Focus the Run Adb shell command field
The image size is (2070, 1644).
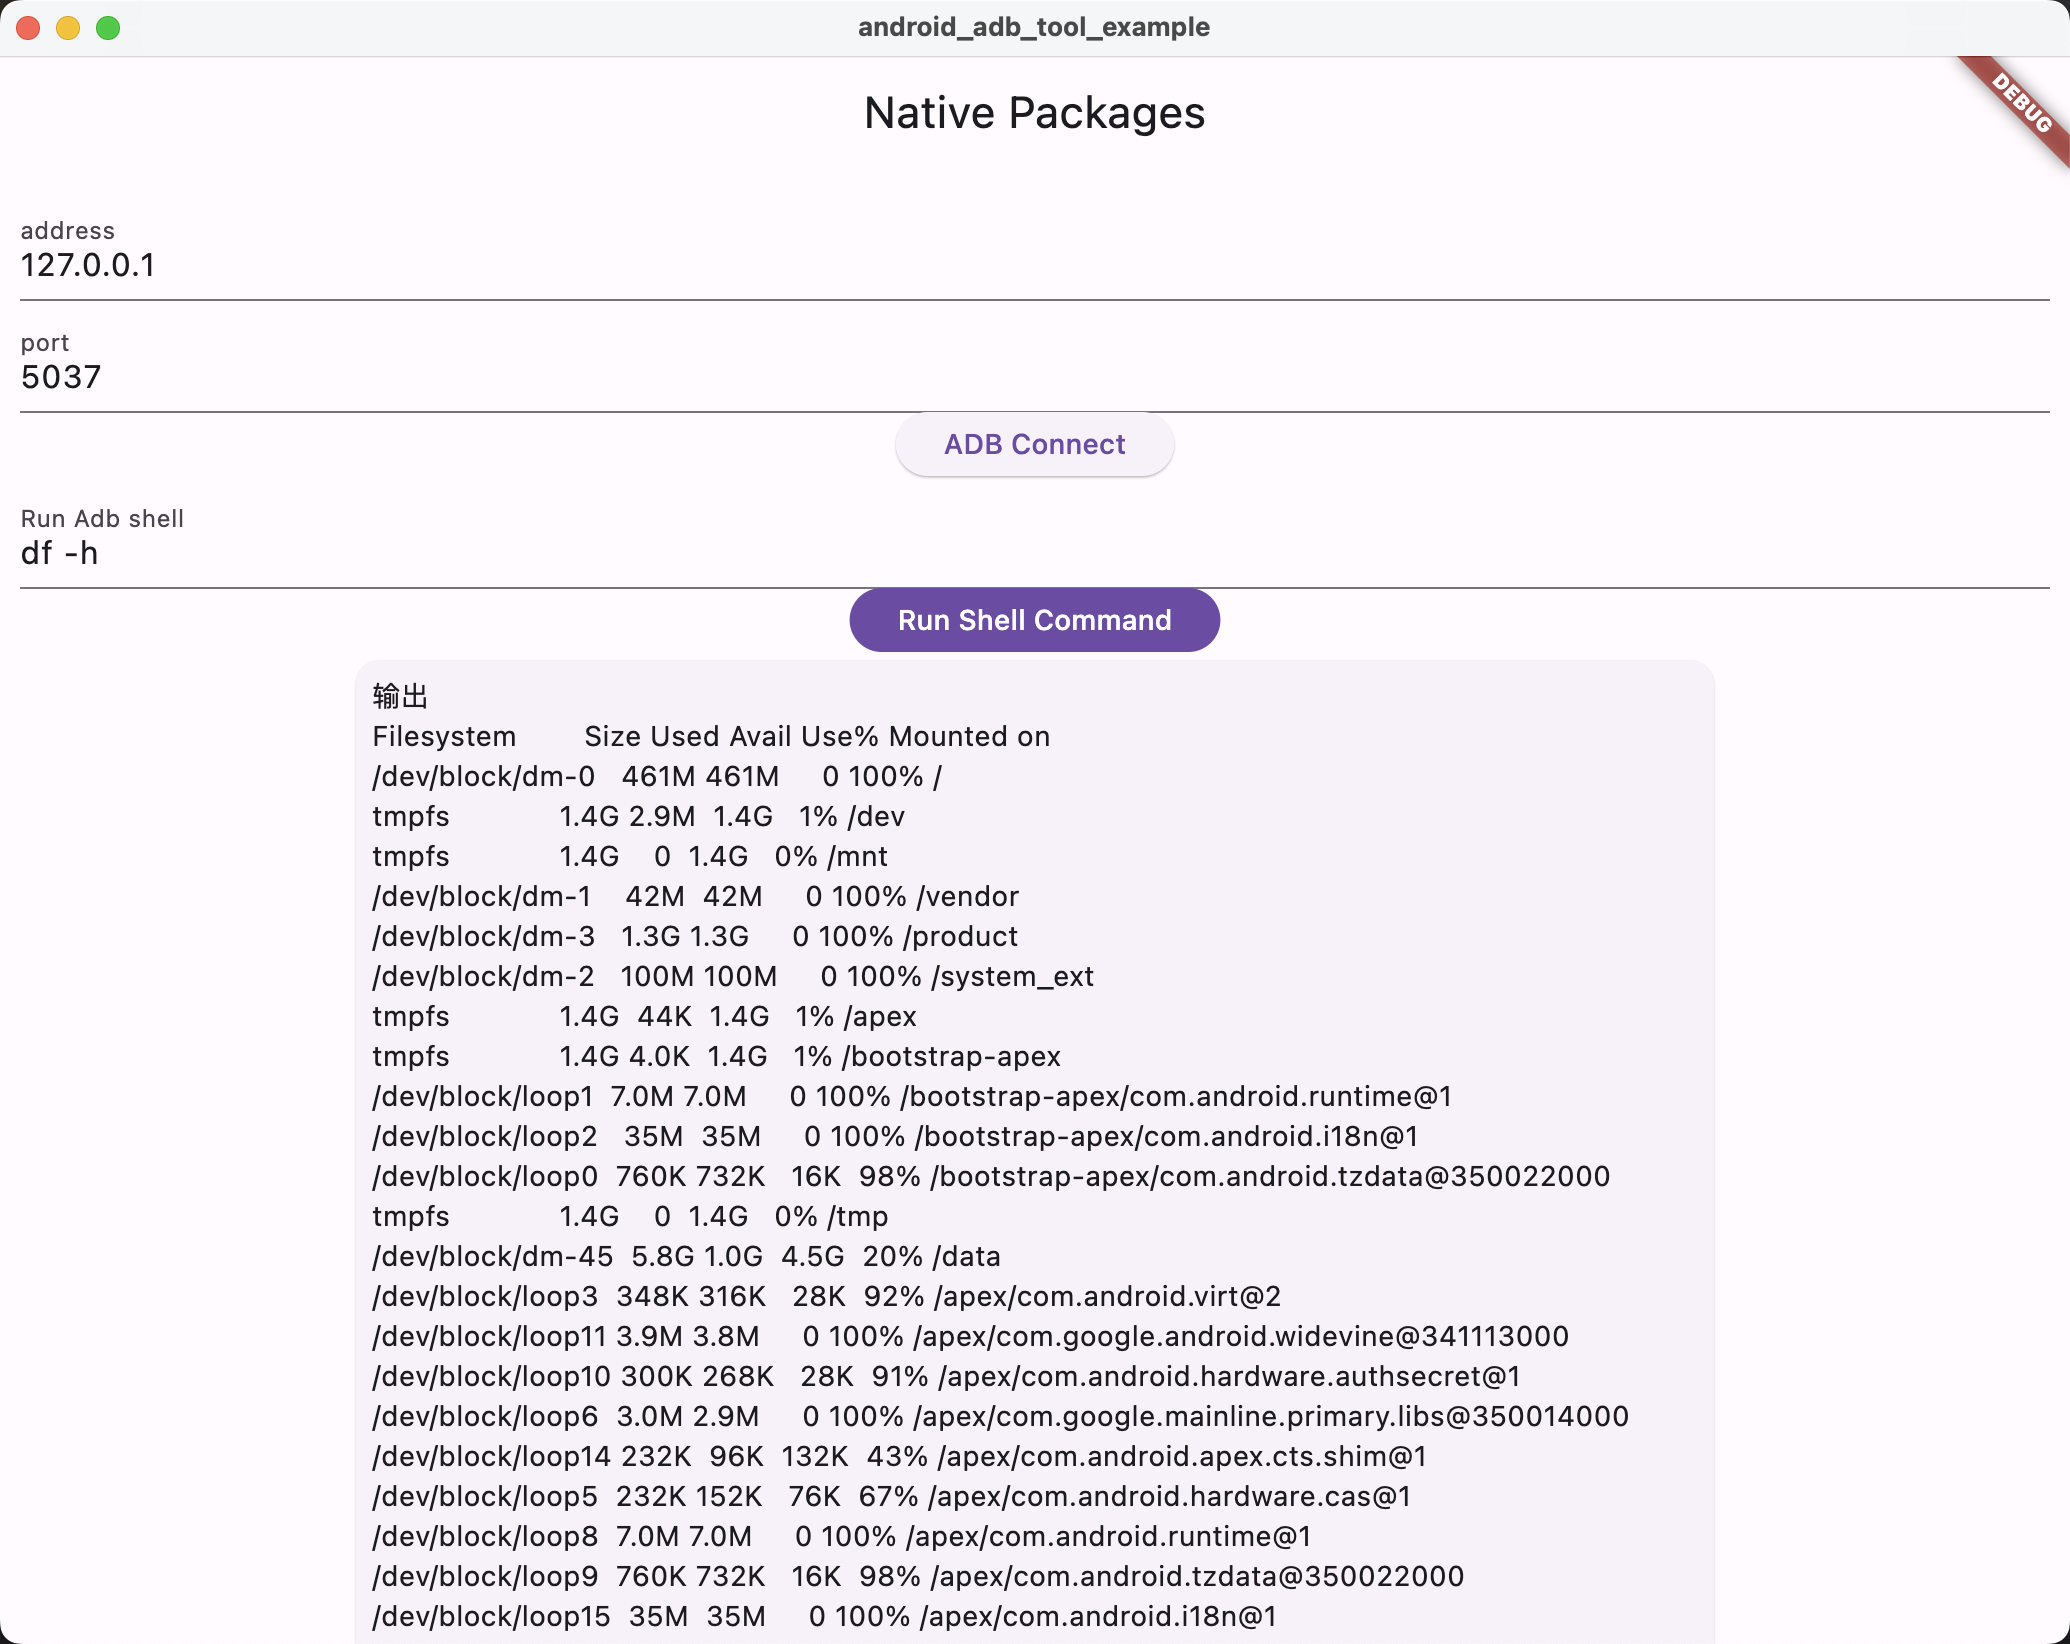[1034, 553]
